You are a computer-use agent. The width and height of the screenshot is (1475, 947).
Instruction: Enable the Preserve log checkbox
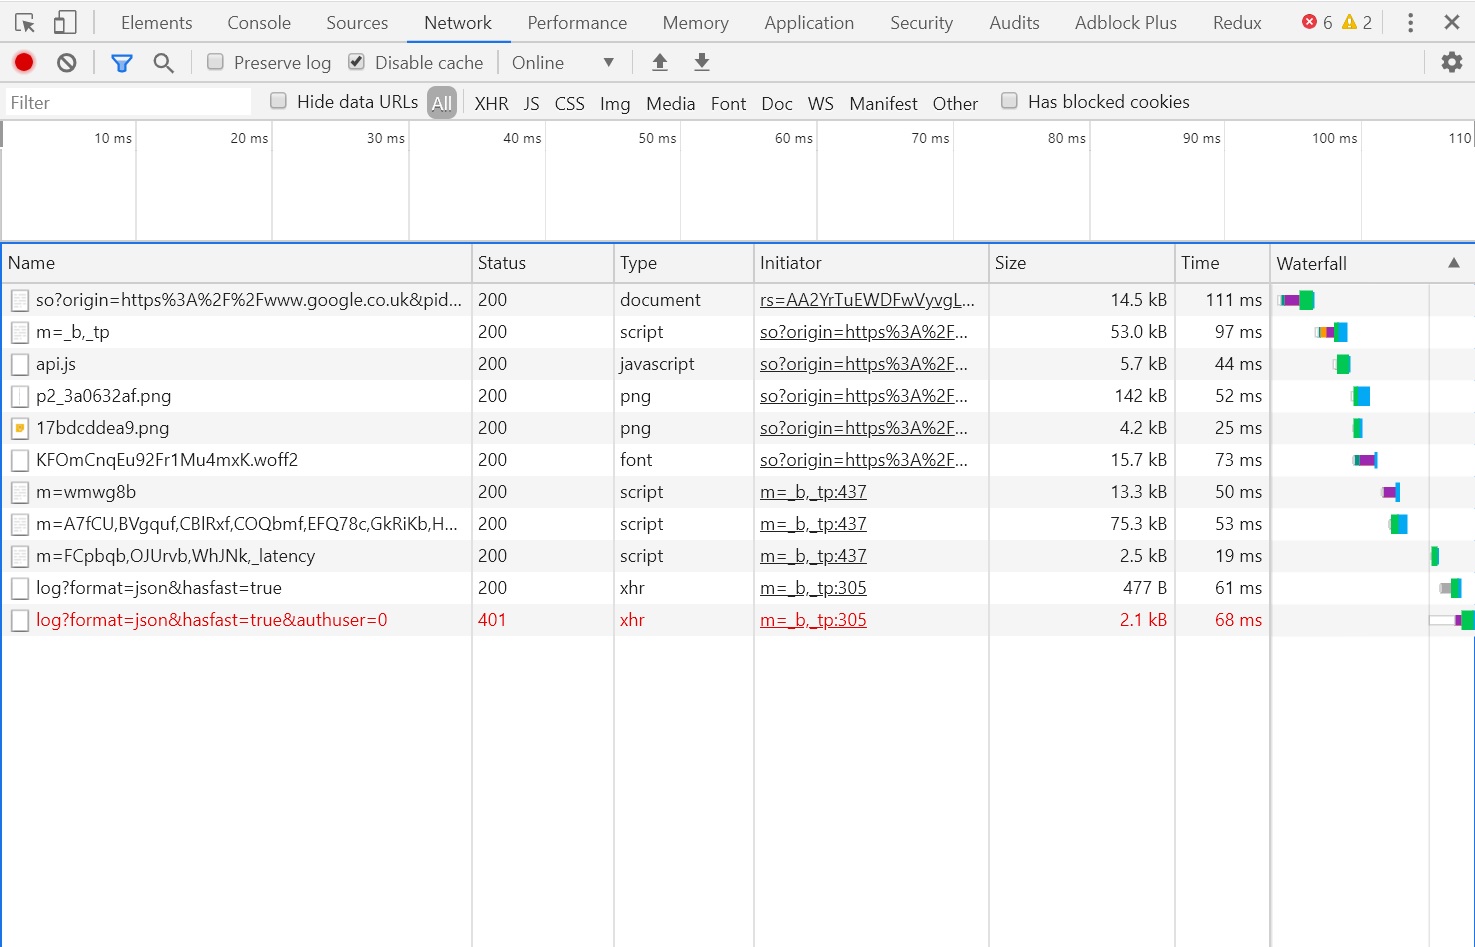[215, 62]
